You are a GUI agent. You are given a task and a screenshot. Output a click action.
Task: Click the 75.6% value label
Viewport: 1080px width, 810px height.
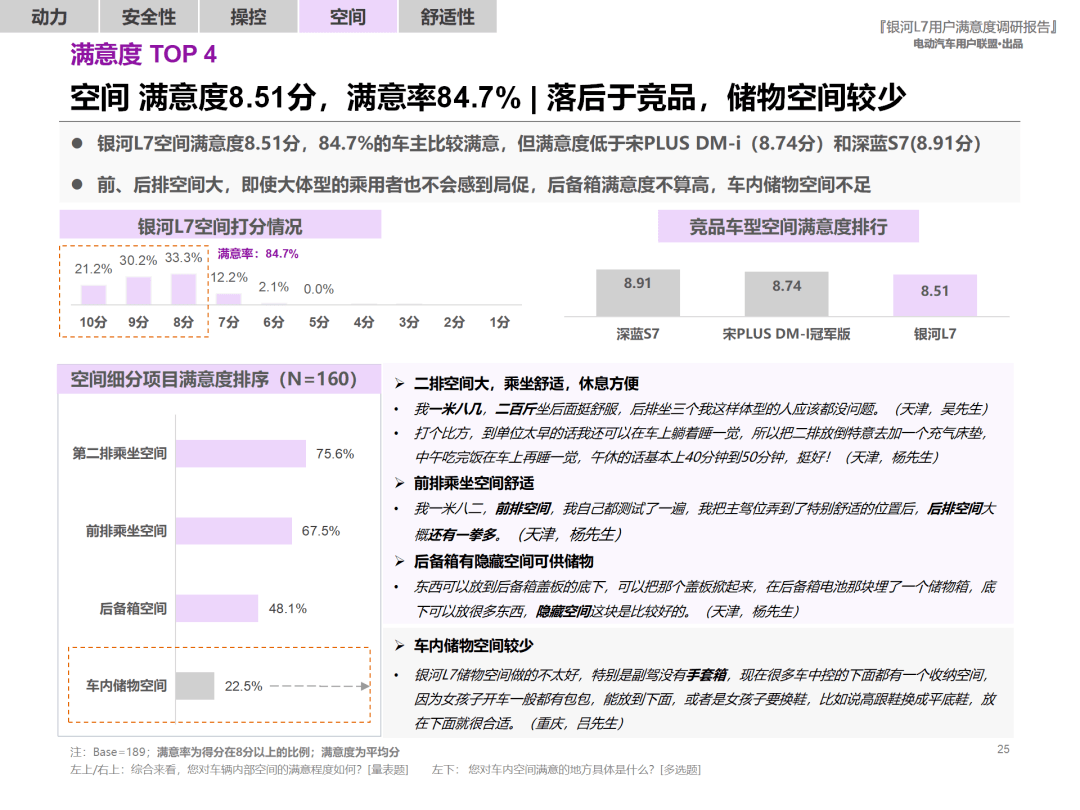pyautogui.click(x=335, y=454)
